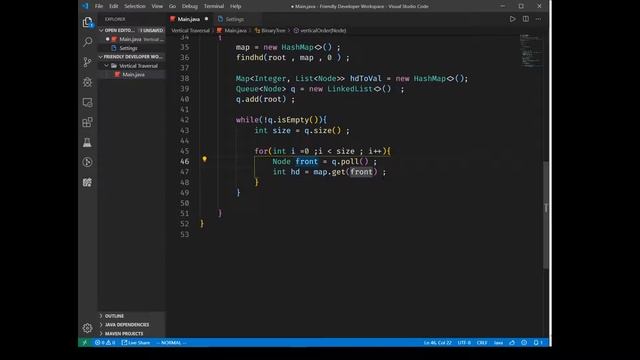The image size is (640, 360).
Task: Open the Help menu
Action: [x=236, y=6]
